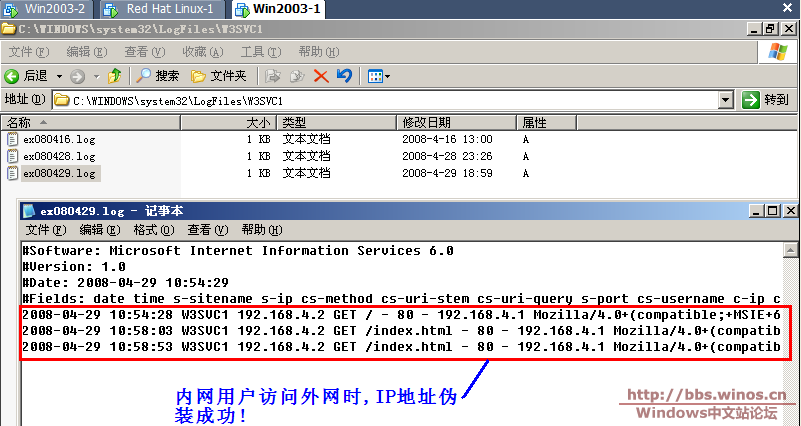Open the 工具(T) tools menu
This screenshot has width=801, height=426.
point(261,52)
